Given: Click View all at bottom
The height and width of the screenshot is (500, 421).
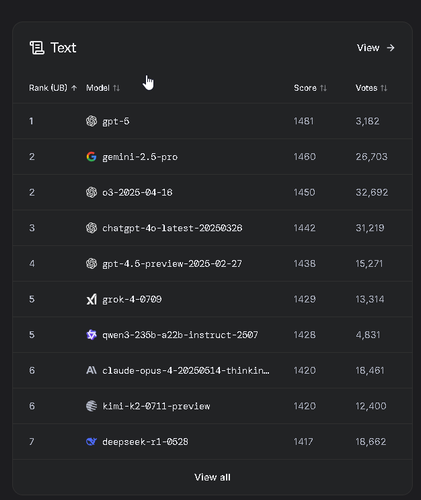Looking at the screenshot, I should (212, 477).
